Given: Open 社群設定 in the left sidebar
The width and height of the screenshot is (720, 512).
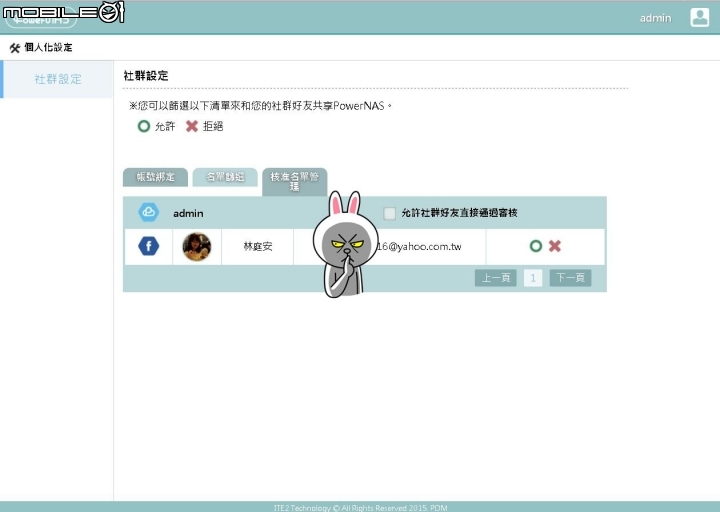Looking at the screenshot, I should 58,79.
